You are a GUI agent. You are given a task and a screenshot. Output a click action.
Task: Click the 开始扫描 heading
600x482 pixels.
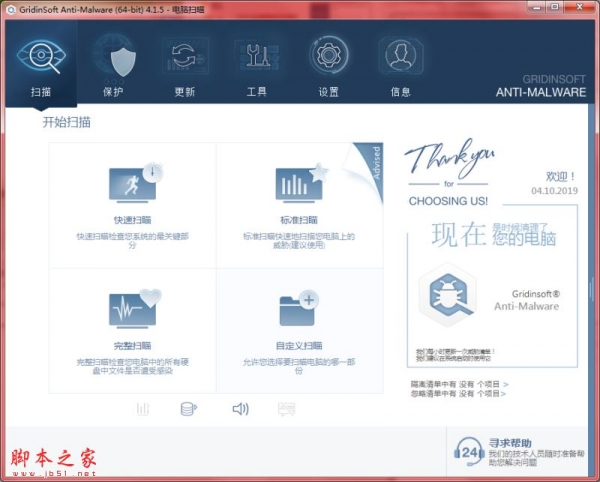pyautogui.click(x=67, y=122)
